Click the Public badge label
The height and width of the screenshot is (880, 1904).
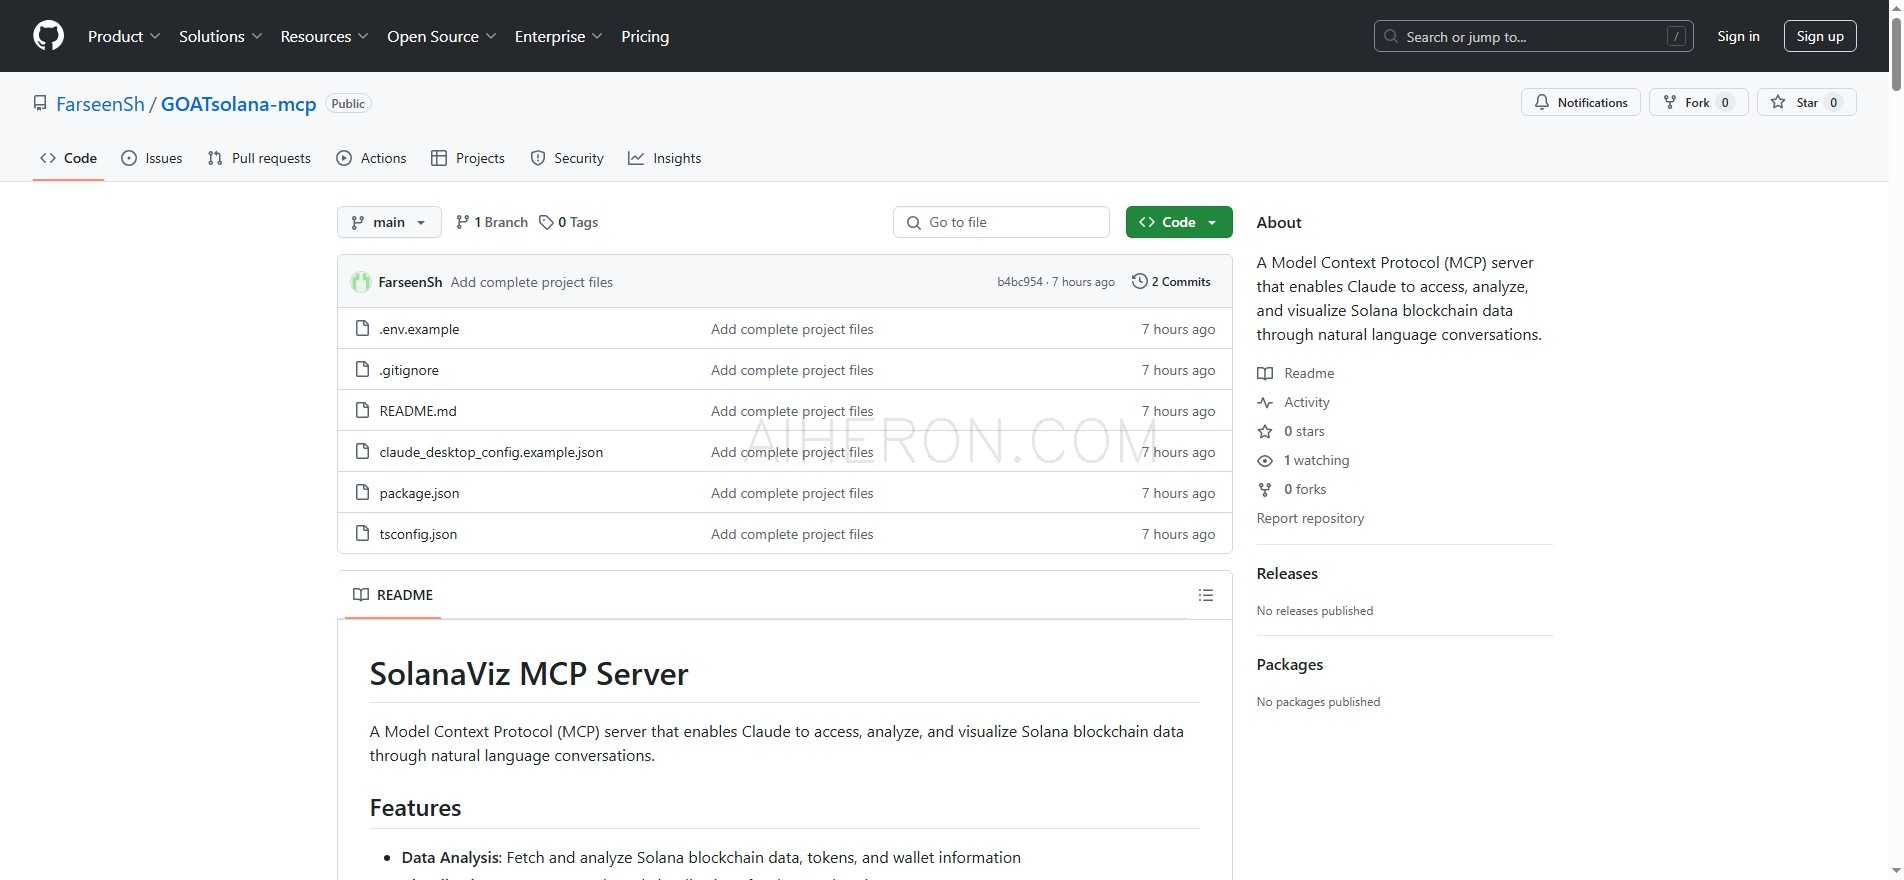point(348,103)
